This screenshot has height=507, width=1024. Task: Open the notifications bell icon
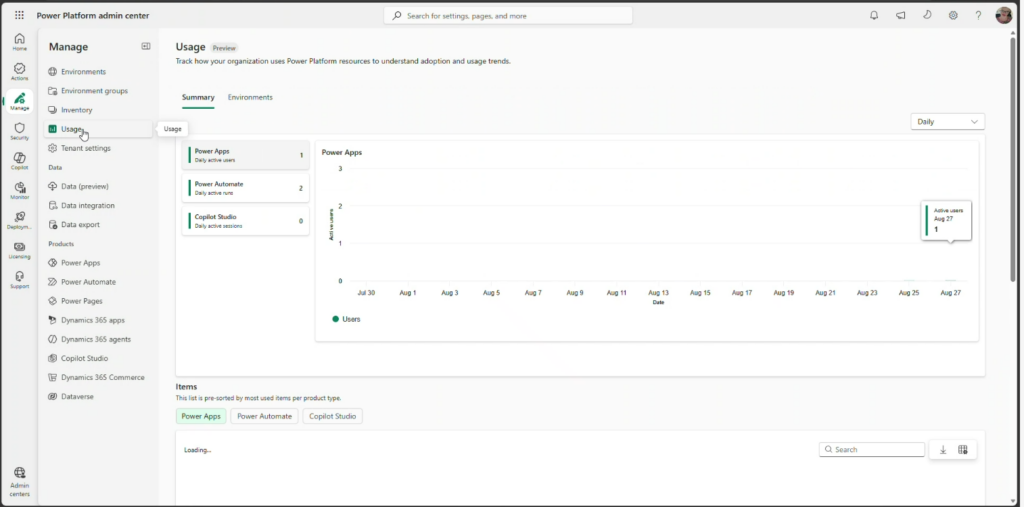(874, 16)
